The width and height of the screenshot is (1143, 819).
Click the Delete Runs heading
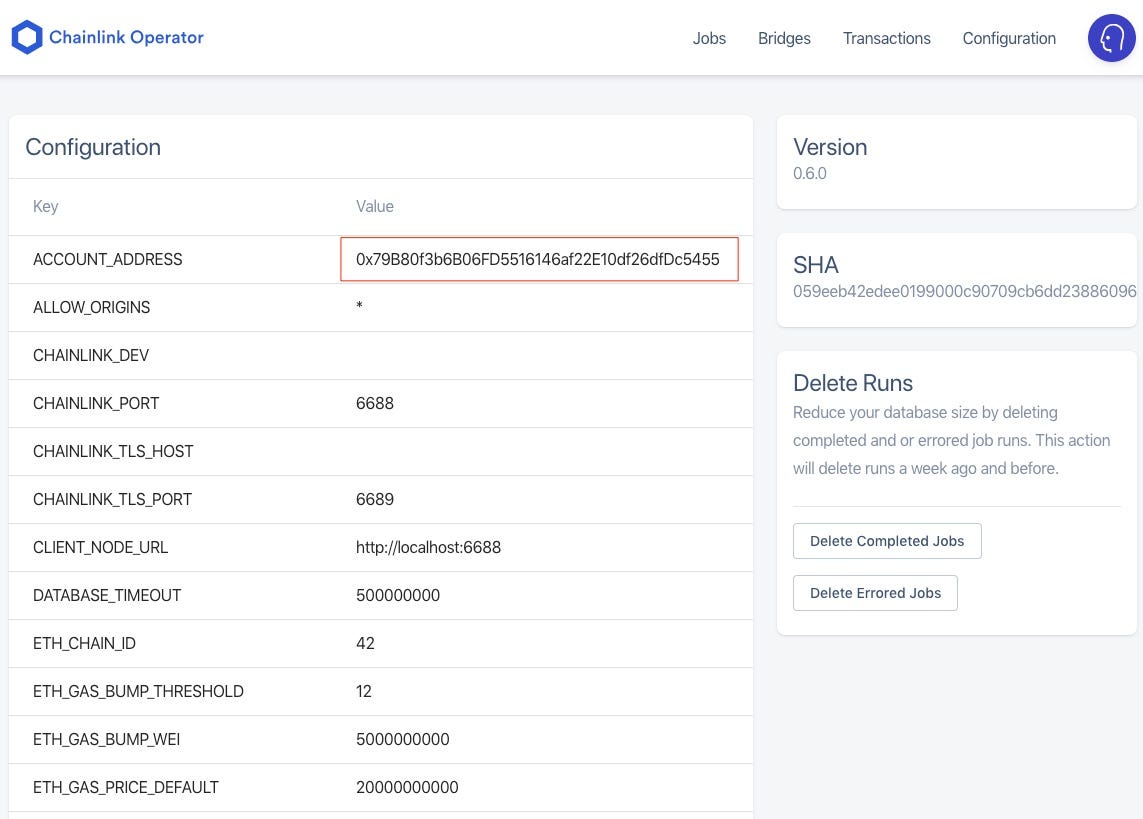(853, 383)
